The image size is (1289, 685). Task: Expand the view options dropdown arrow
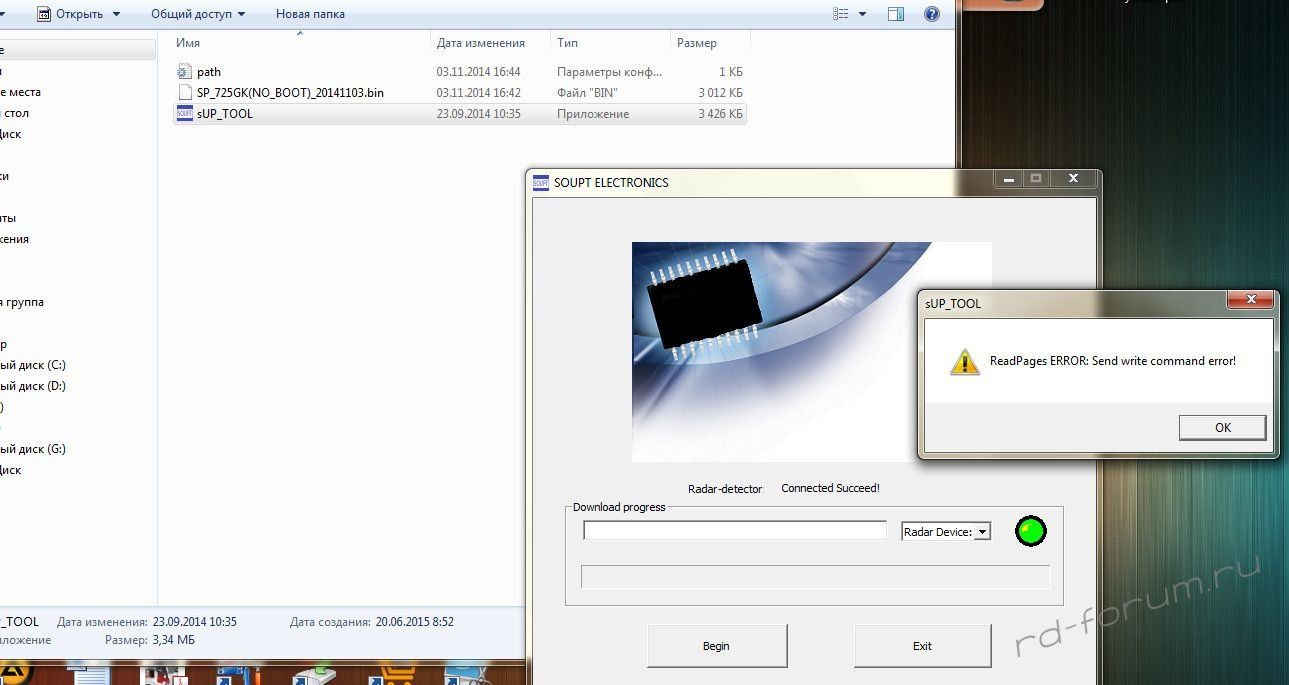(x=862, y=14)
